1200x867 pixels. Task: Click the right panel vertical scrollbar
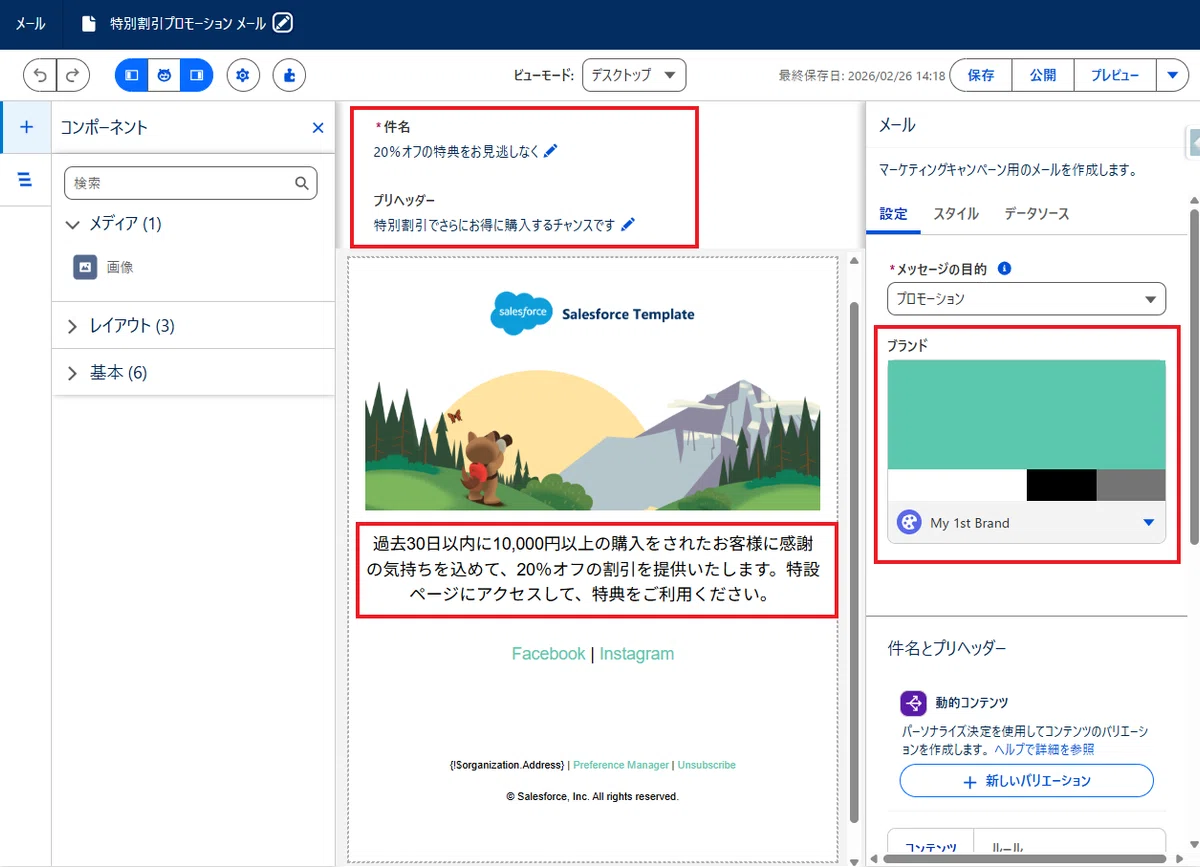coord(1194,376)
